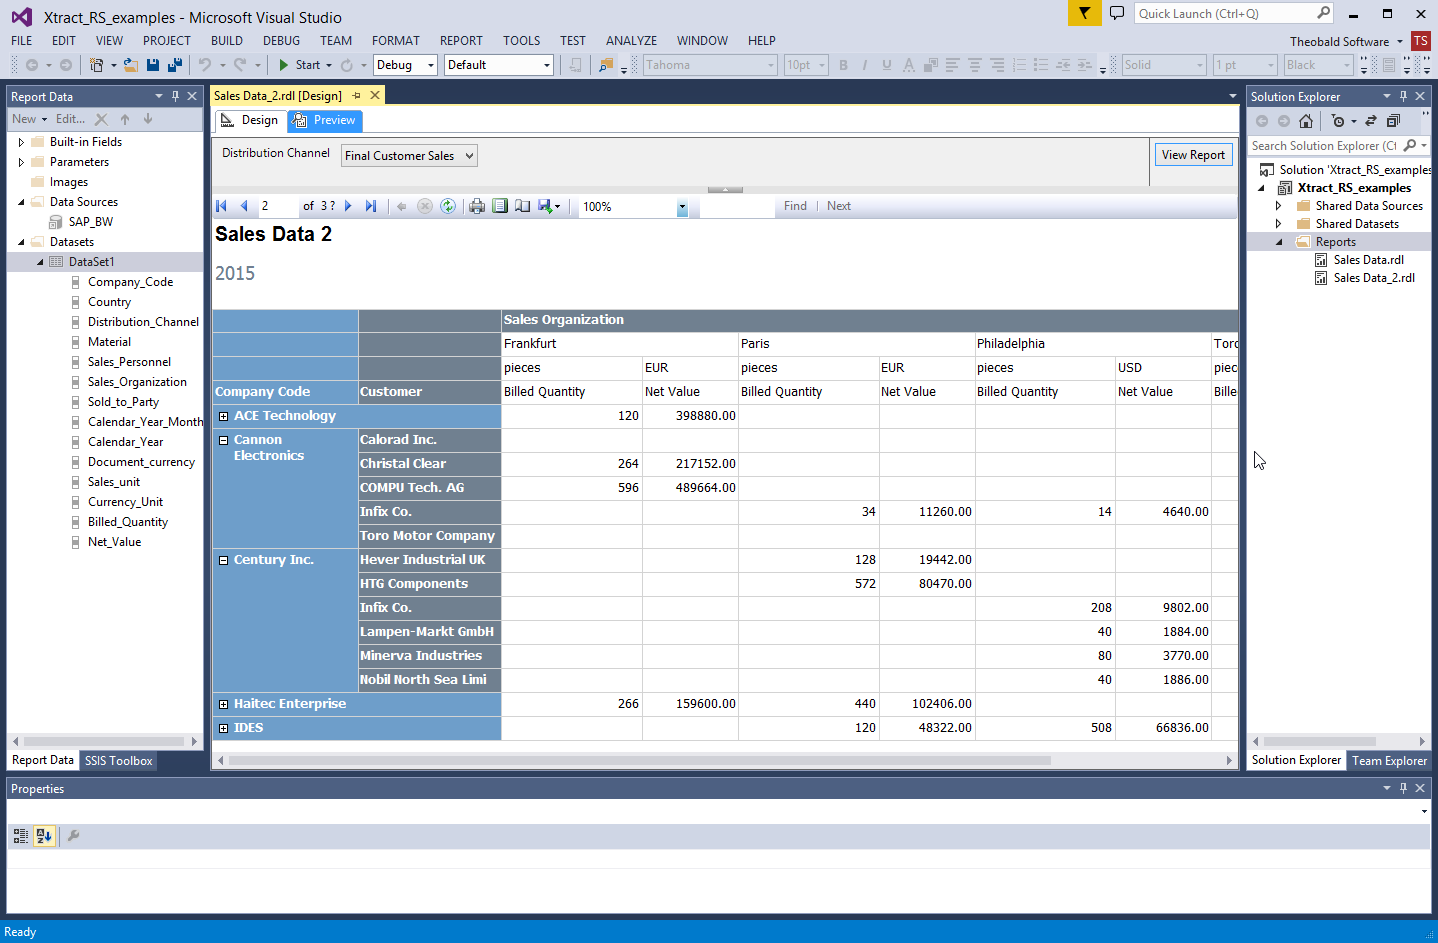
Task: Collapse the DataSet1 node
Action: pos(40,262)
